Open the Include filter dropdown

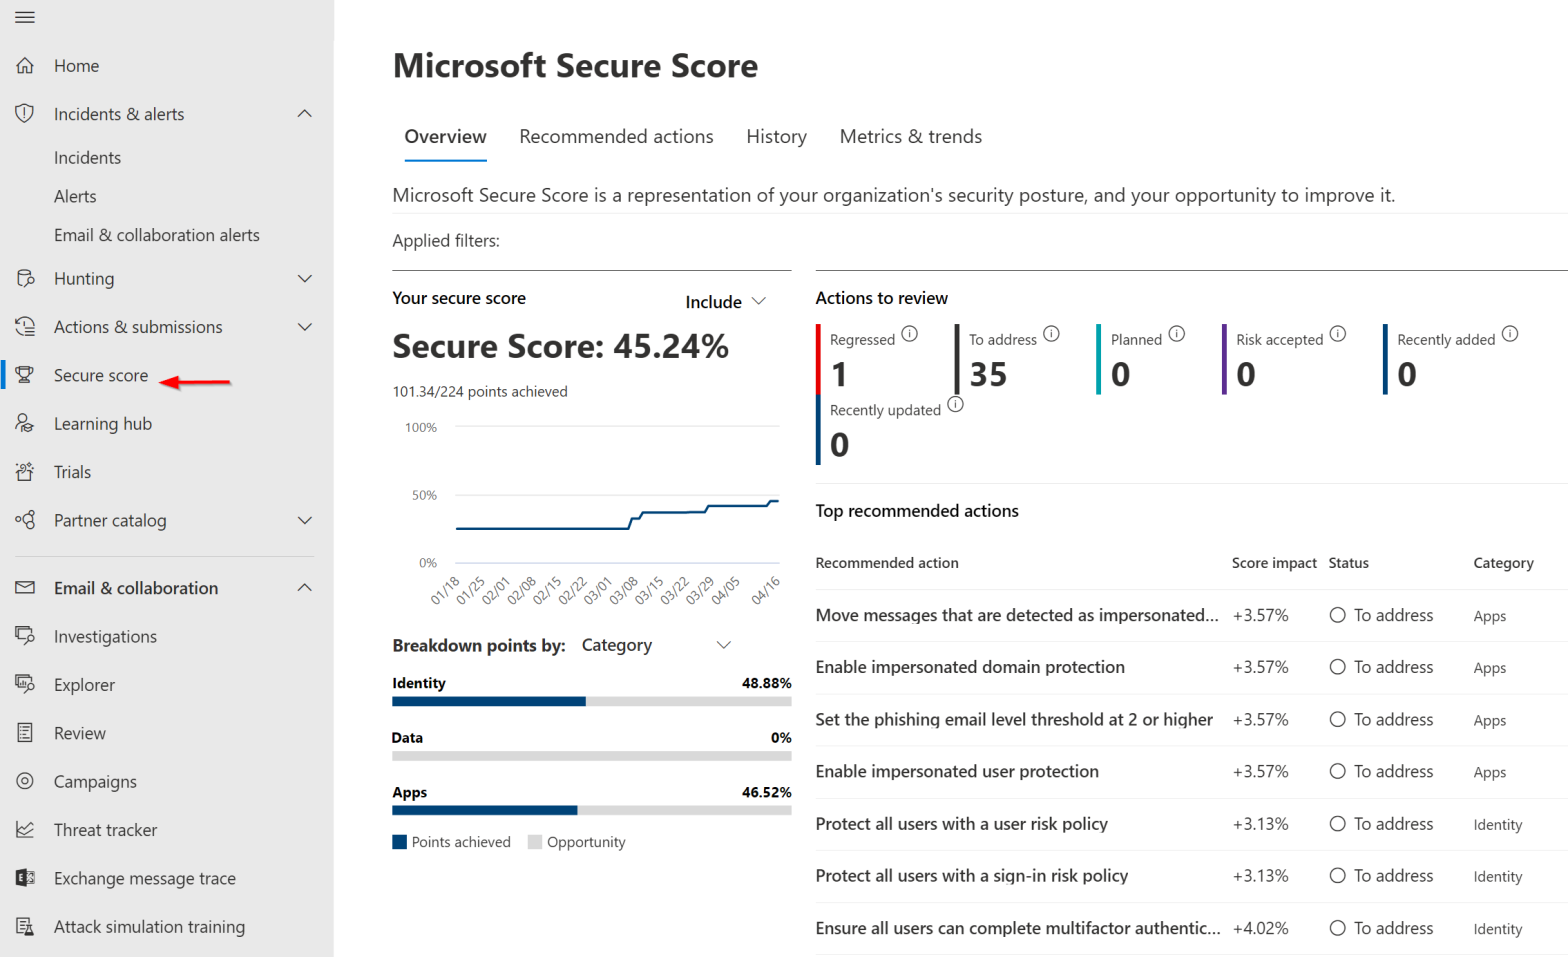coord(723,301)
